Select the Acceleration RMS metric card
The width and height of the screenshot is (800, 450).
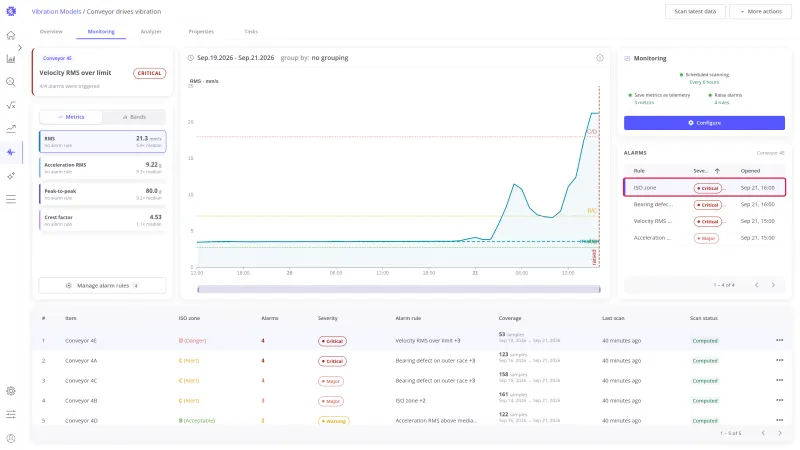tap(103, 168)
